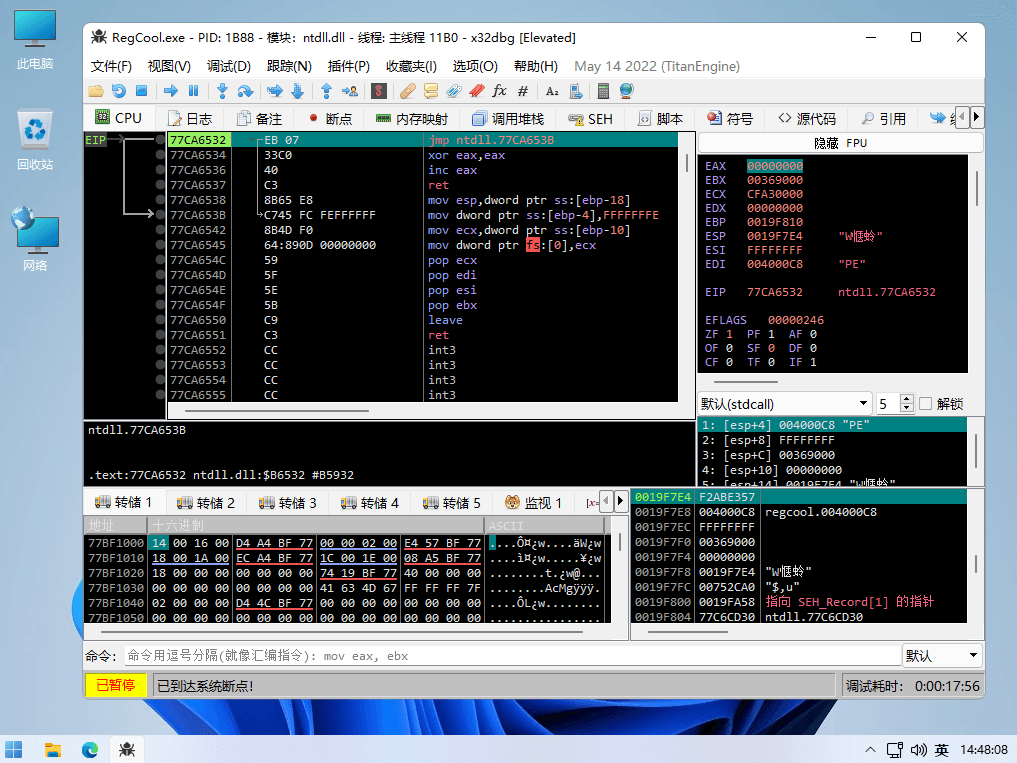Viewport: 1017px width, 763px height.
Task: Toggle the 解锁 checkbox
Action: coord(926,404)
